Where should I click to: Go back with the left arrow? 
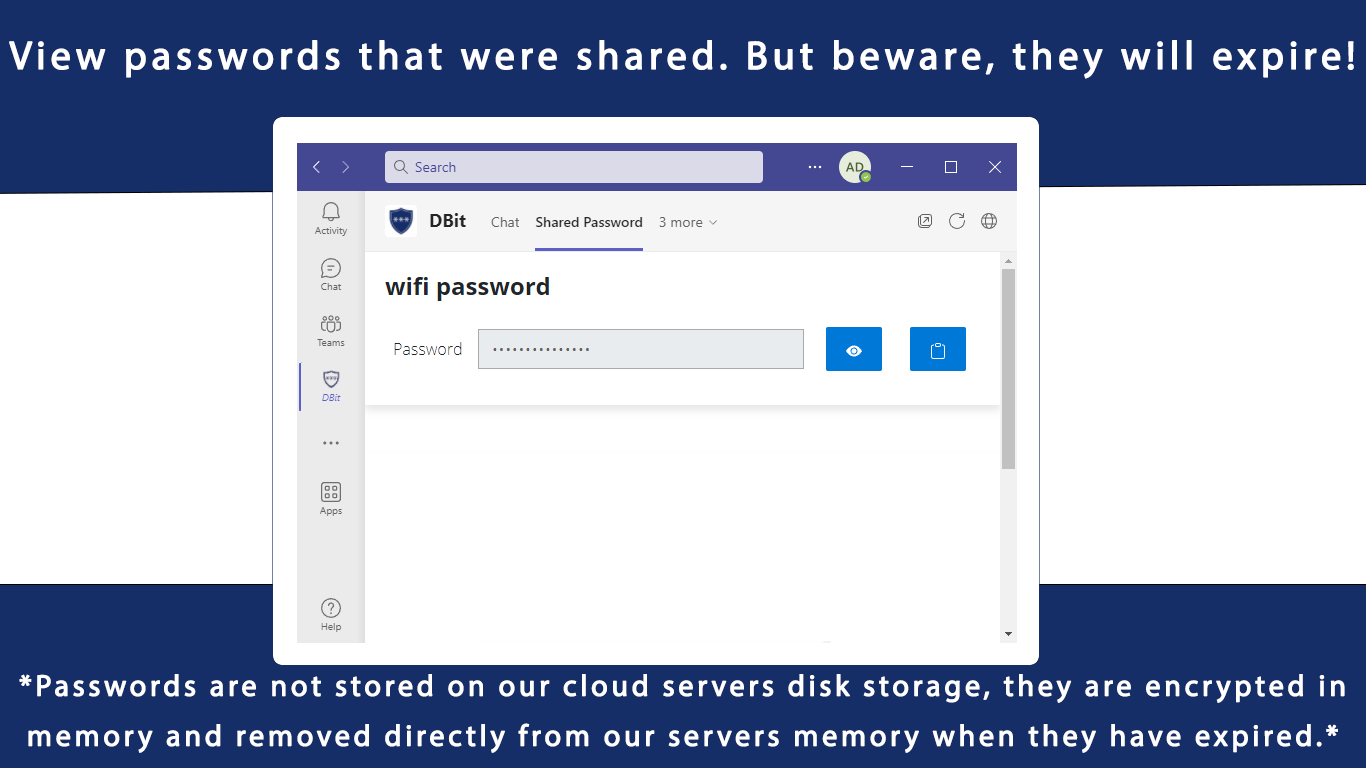click(317, 167)
